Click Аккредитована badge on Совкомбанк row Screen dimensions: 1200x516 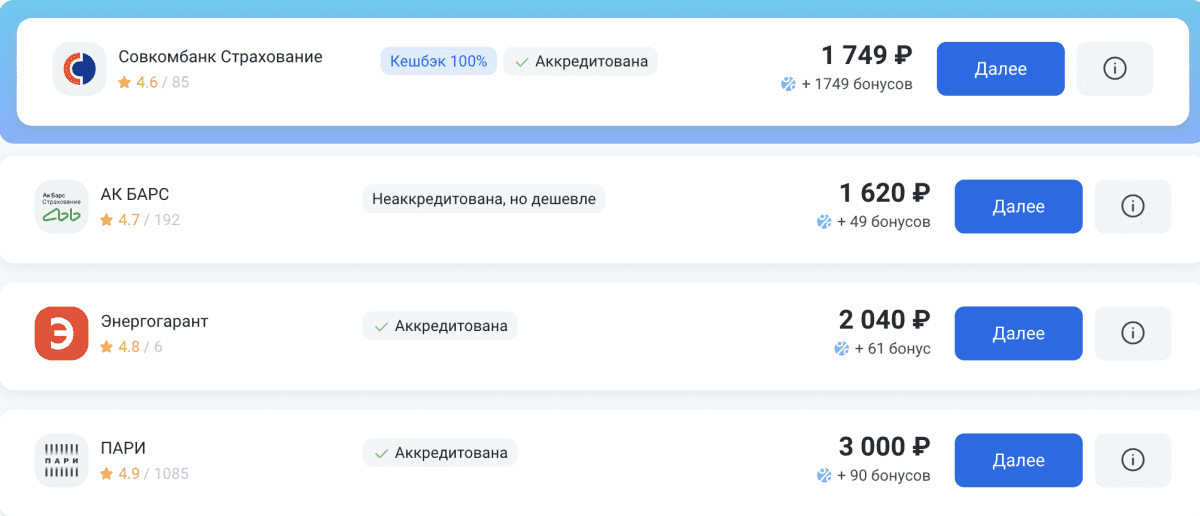[581, 61]
